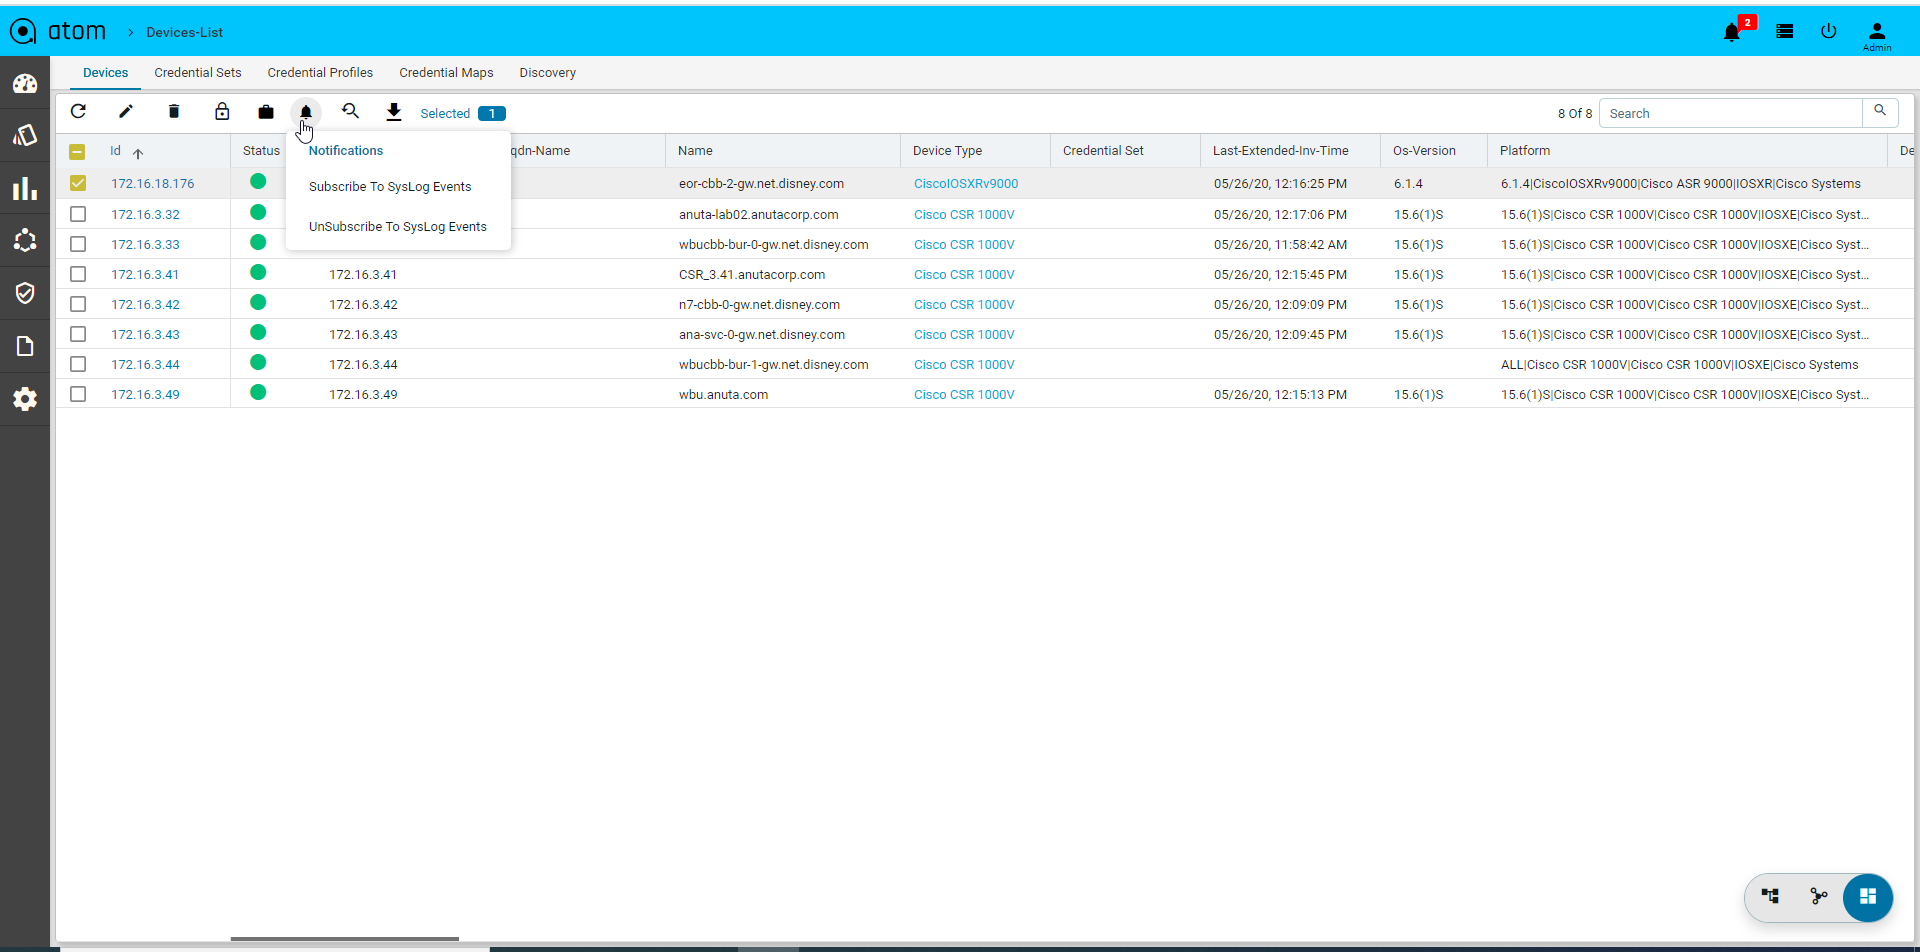This screenshot has height=952, width=1920.
Task: Open the Admin user profile icon
Action: click(1877, 35)
